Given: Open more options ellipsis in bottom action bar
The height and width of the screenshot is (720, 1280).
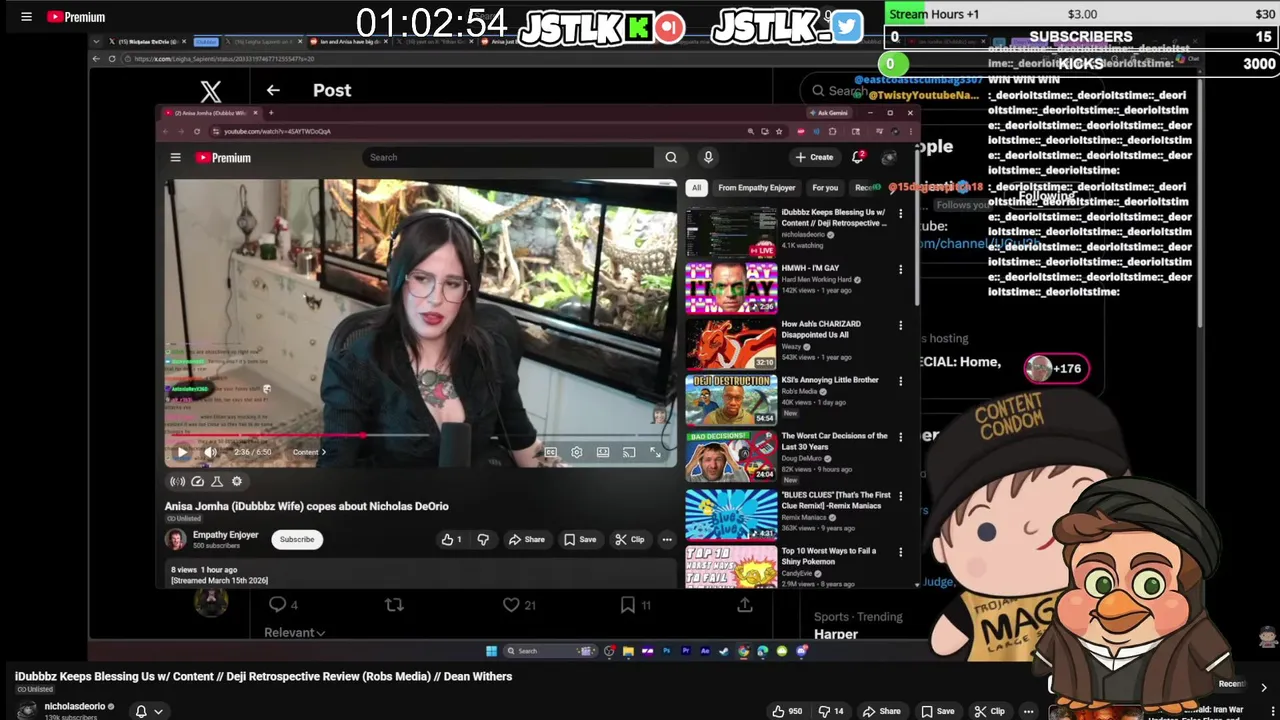Looking at the screenshot, I should coord(1028,711).
